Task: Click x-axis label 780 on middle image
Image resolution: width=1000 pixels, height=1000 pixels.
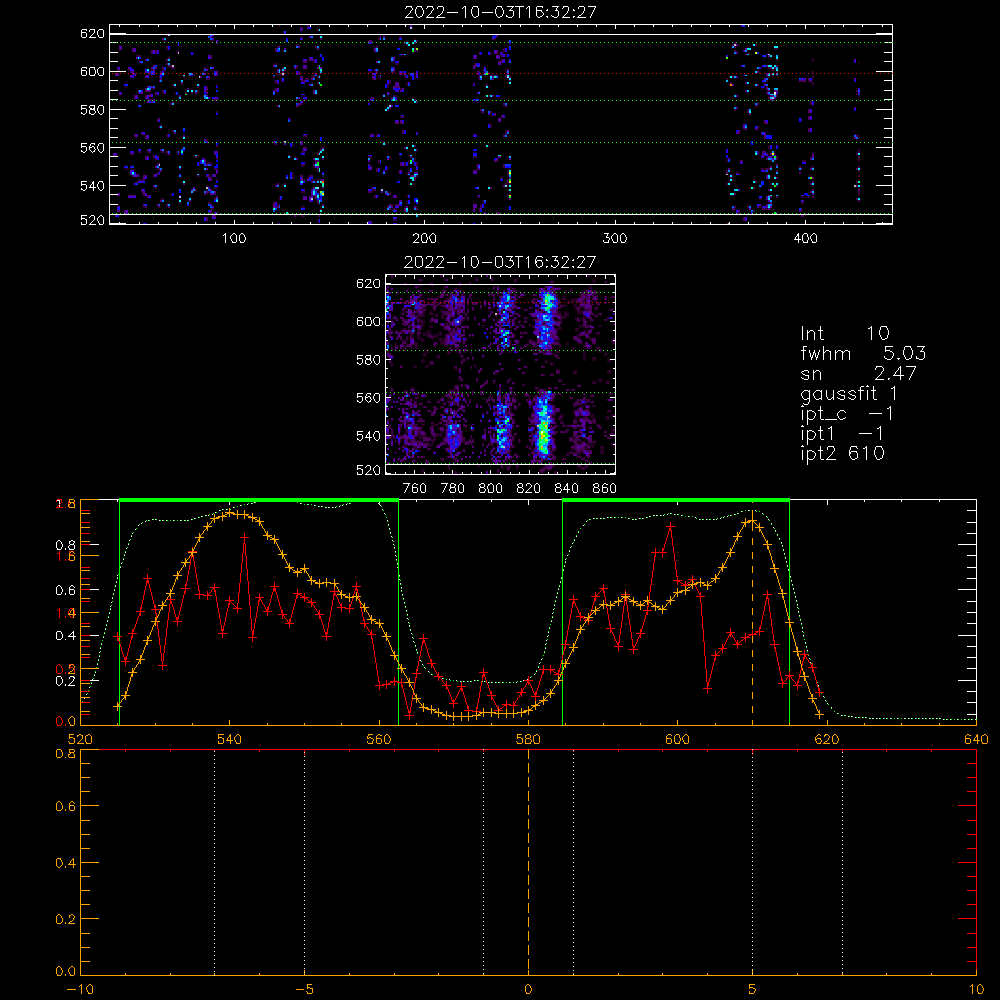Action: coord(453,489)
